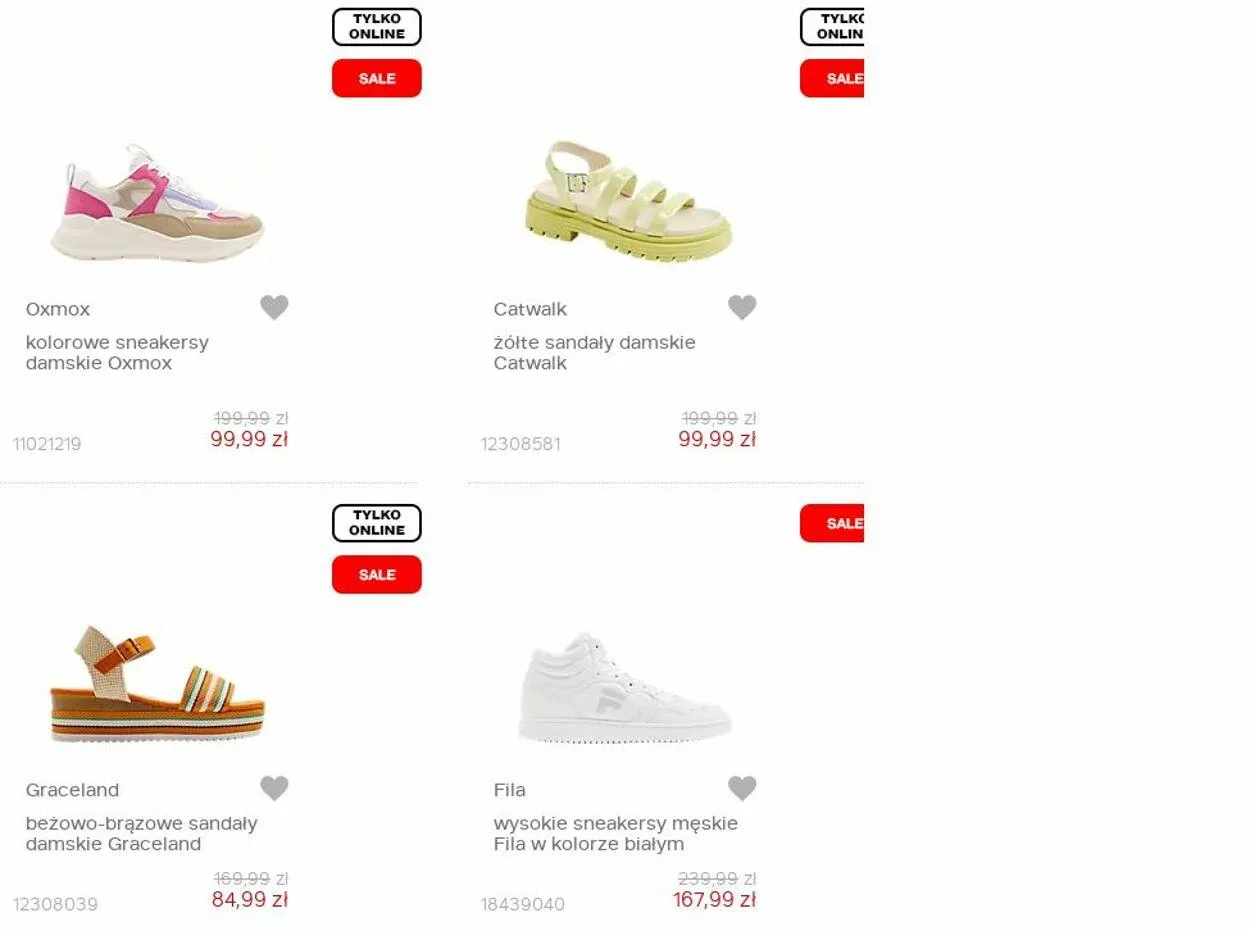Open 'kolorowe sneakersy damskie Oxmox' product link
The height and width of the screenshot is (931, 1250).
pos(117,352)
